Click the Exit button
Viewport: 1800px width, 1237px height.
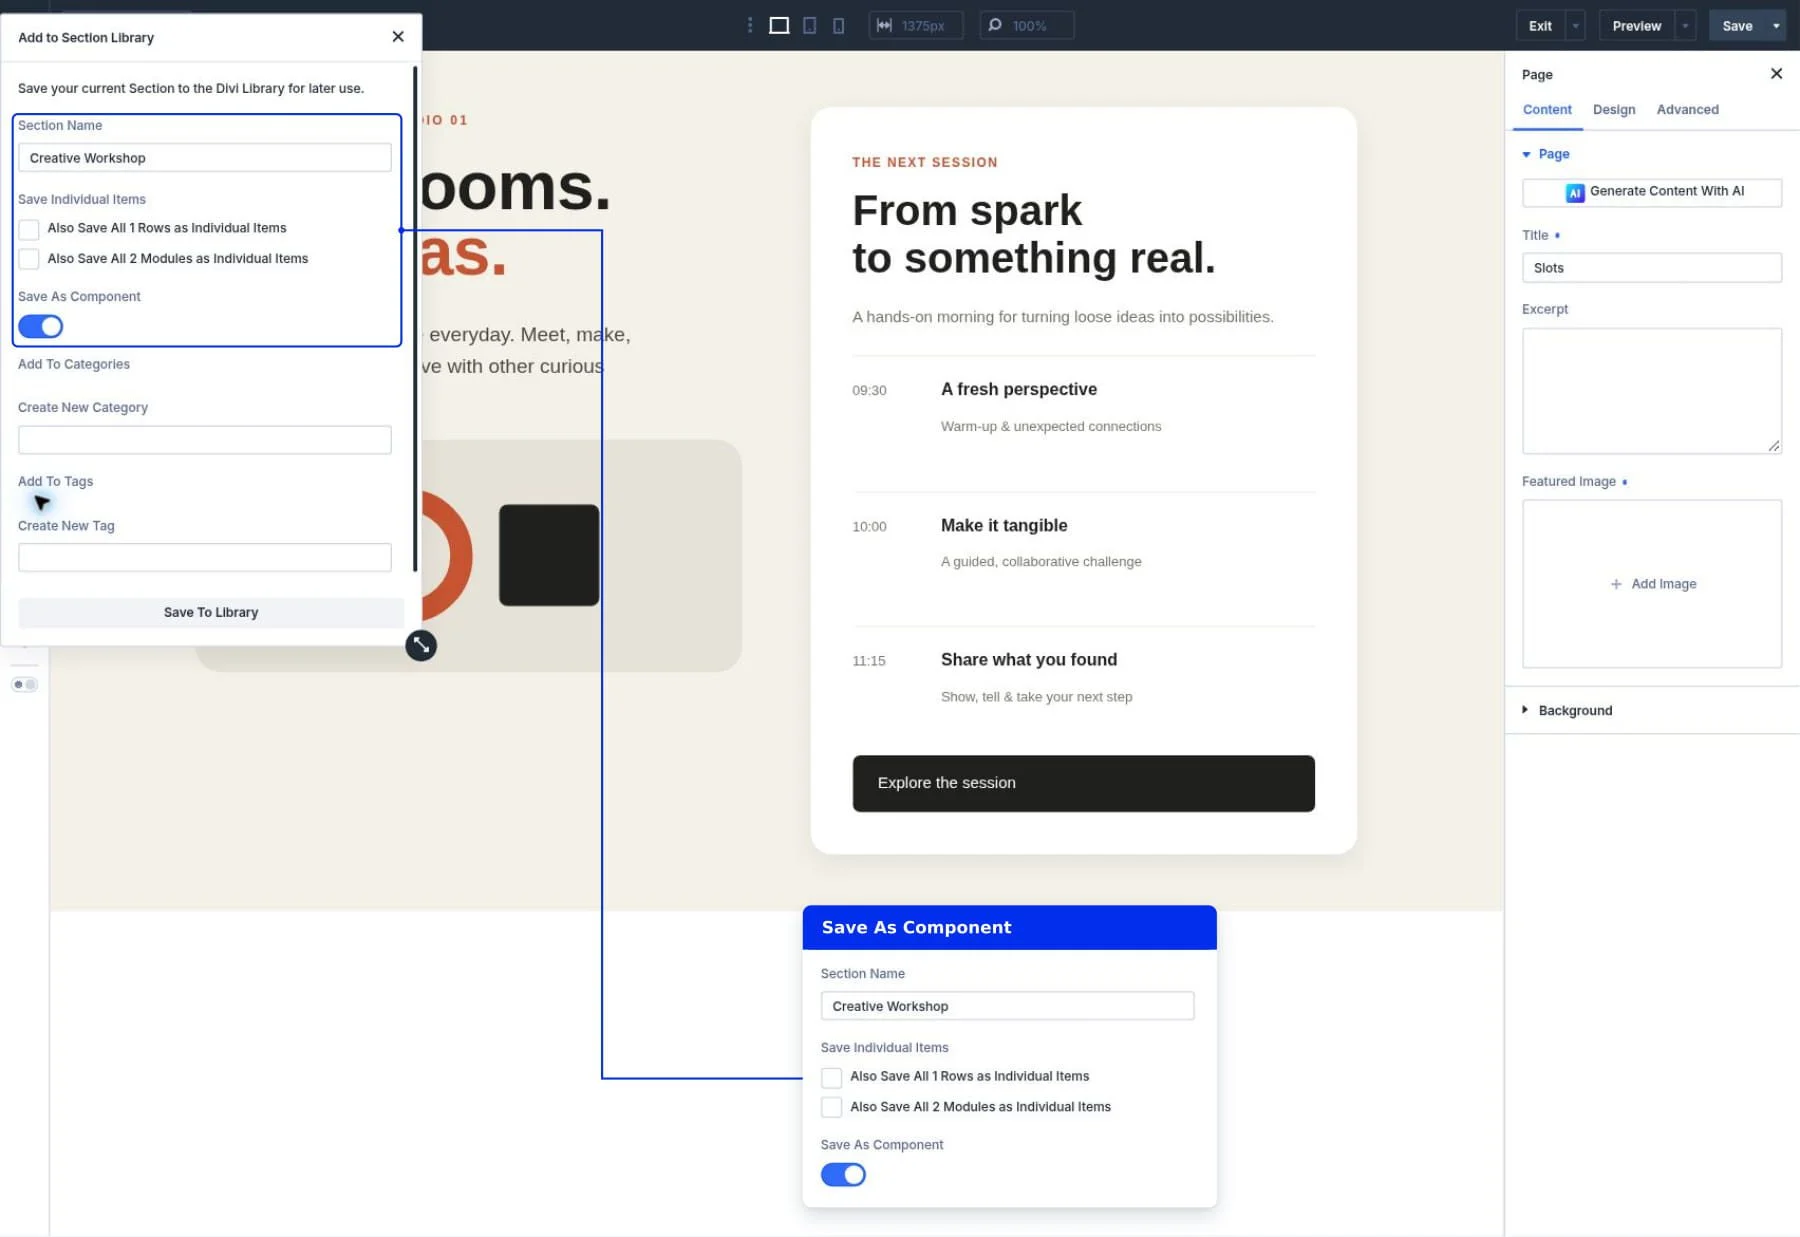1540,26
